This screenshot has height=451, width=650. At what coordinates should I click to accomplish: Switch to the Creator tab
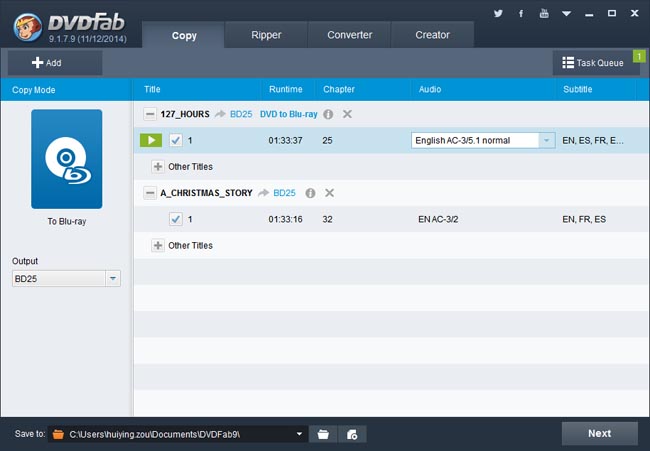(432, 35)
